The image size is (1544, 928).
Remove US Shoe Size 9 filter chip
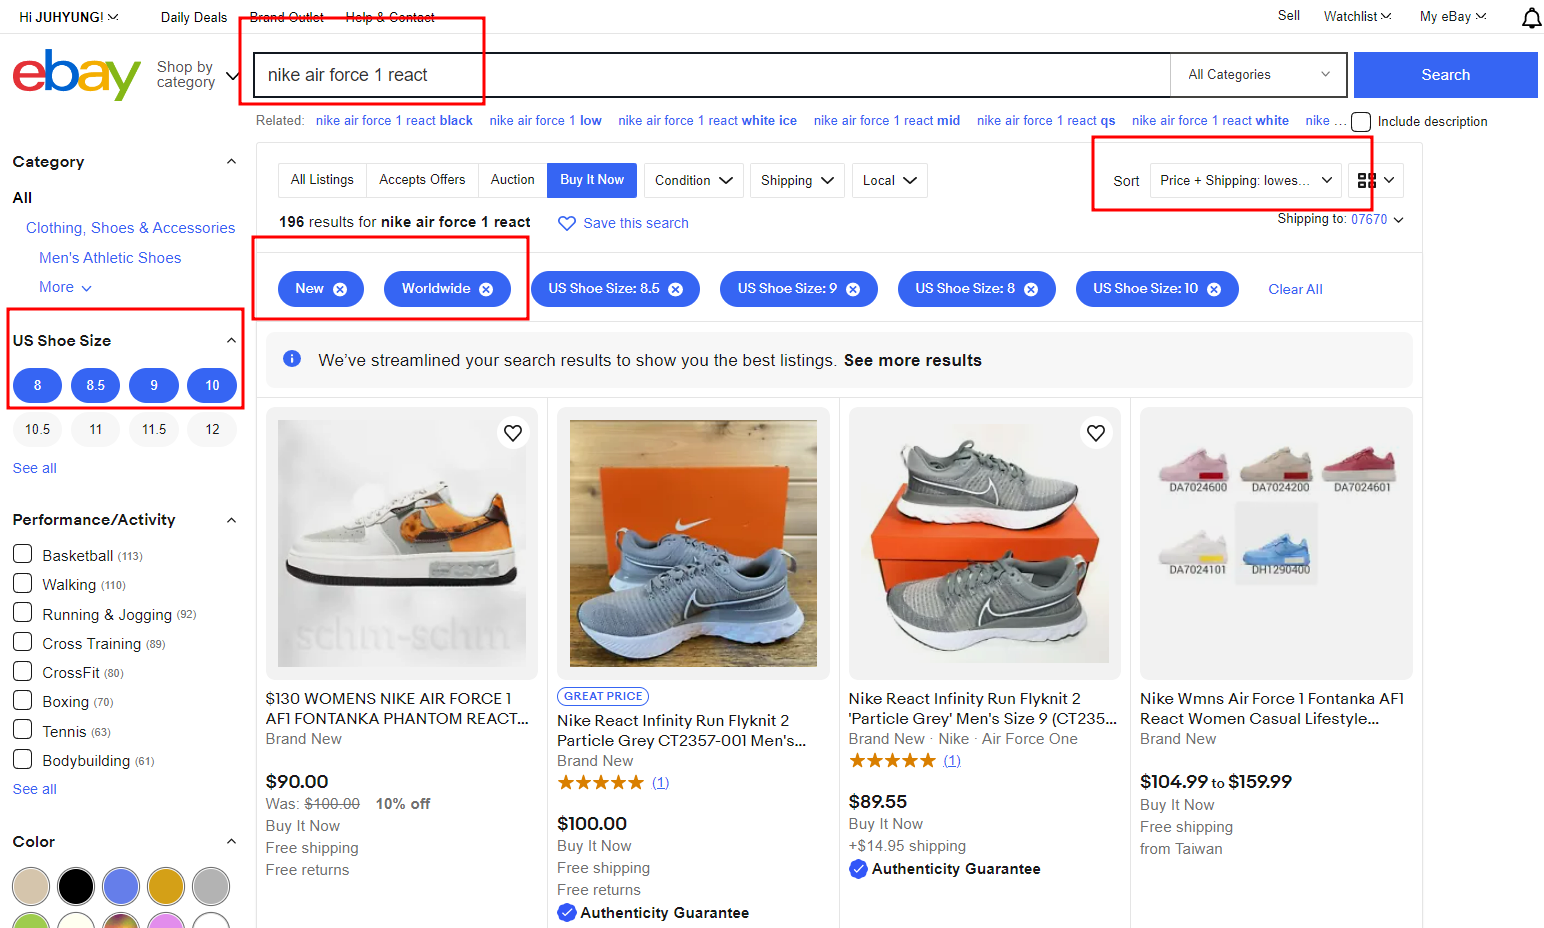[853, 289]
